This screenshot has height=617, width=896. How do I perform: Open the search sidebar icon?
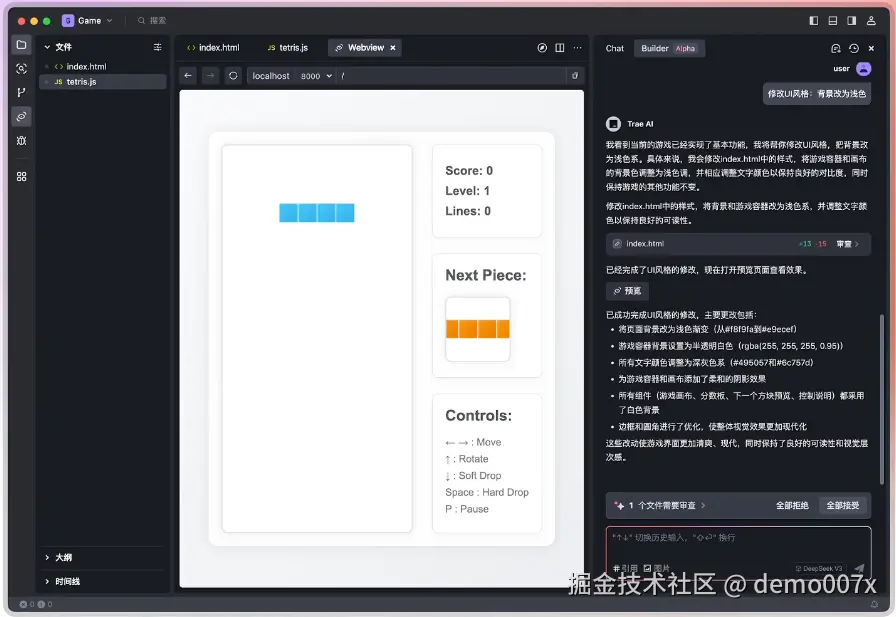21,69
